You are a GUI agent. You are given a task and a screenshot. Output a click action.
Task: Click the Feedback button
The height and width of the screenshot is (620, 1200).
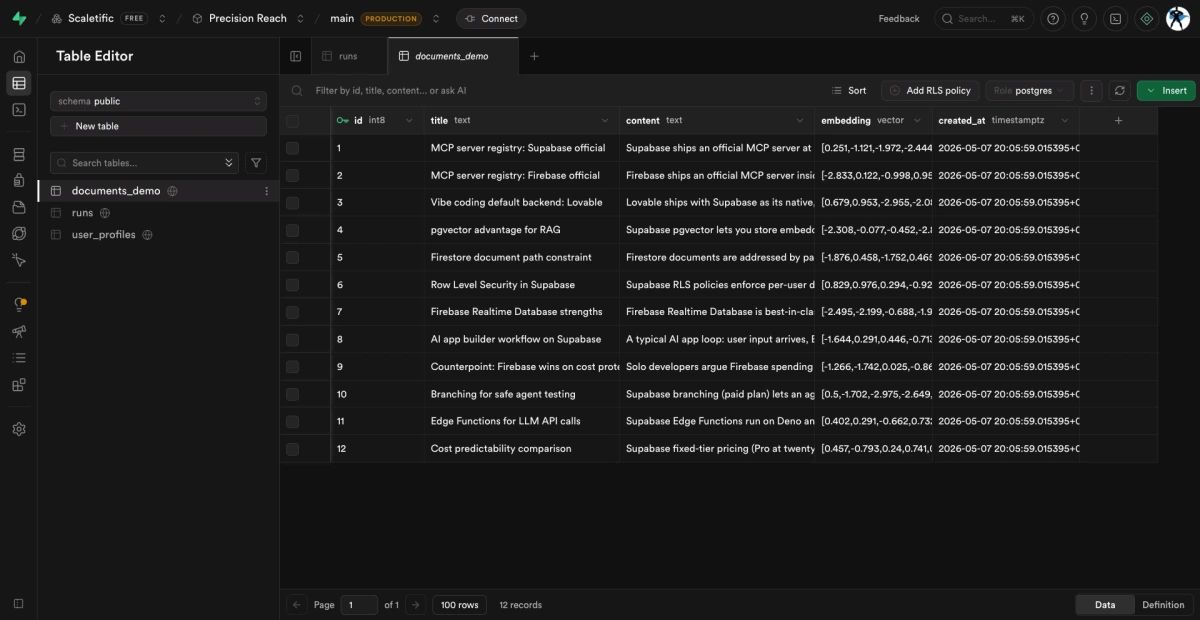click(x=899, y=18)
